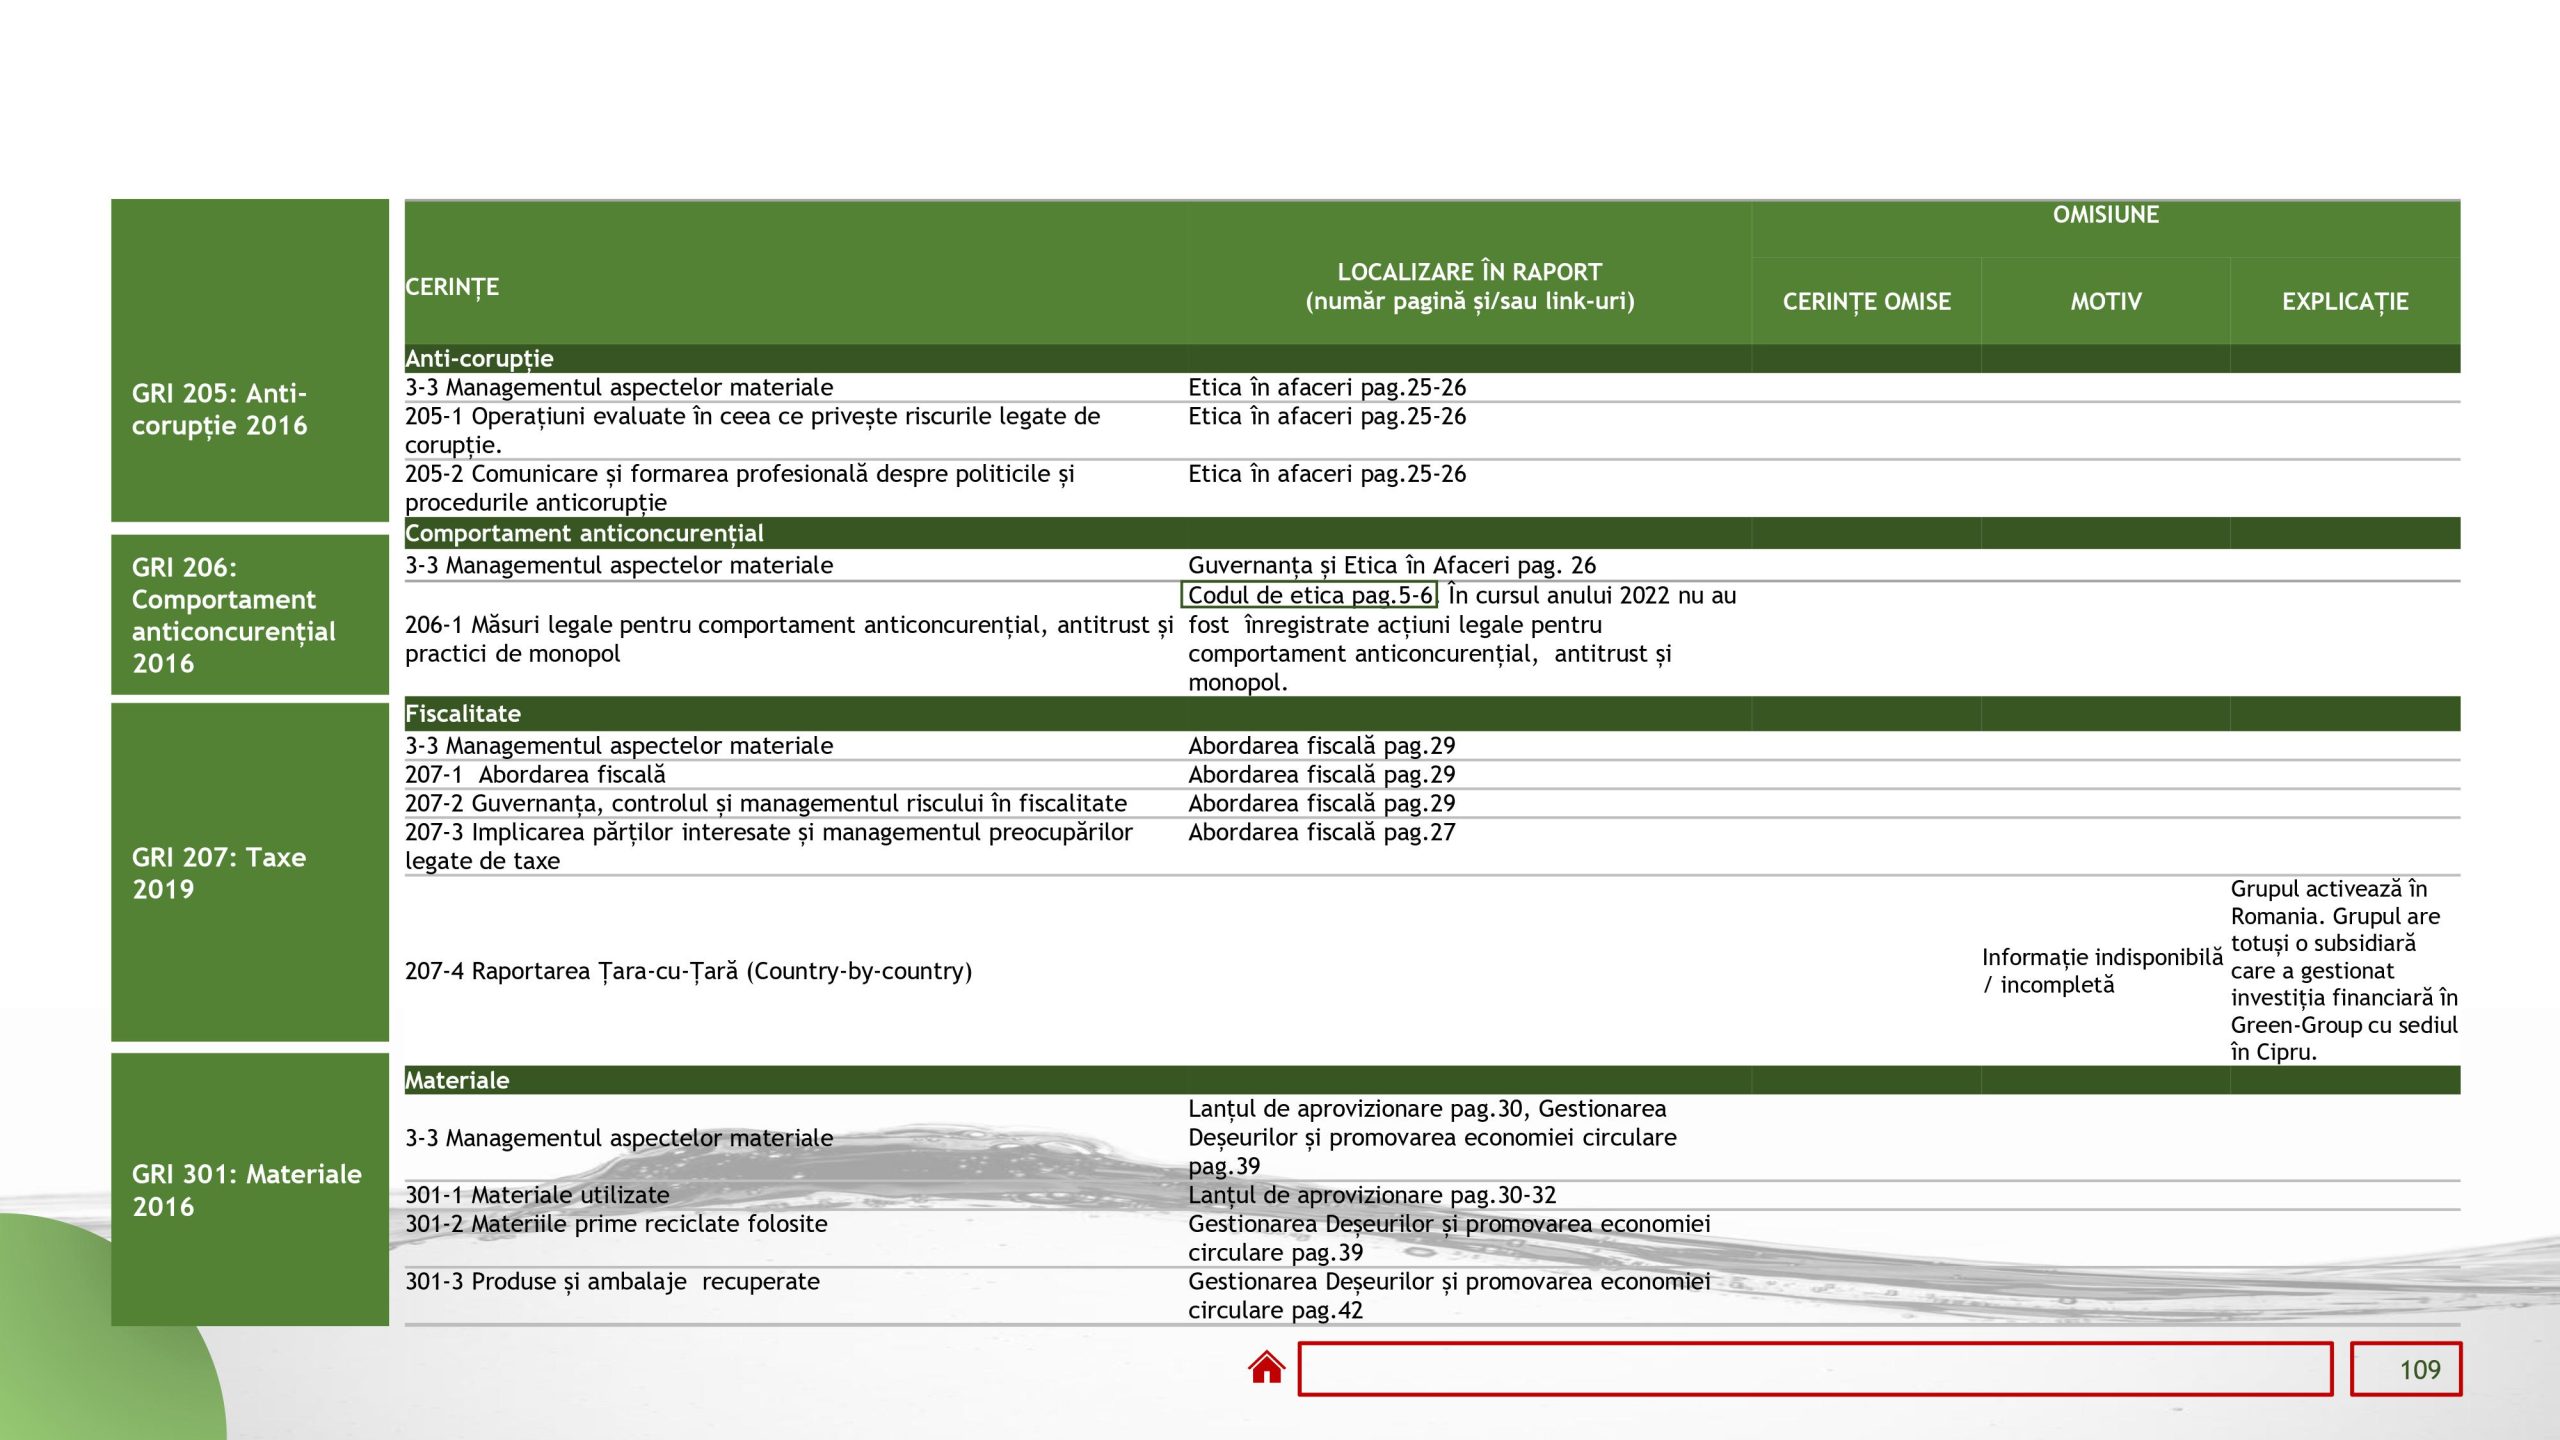This screenshot has height=1440, width=2560.
Task: Click '205-1 Operațiuni evaluate' requirement text
Action: pyautogui.click(x=752, y=430)
